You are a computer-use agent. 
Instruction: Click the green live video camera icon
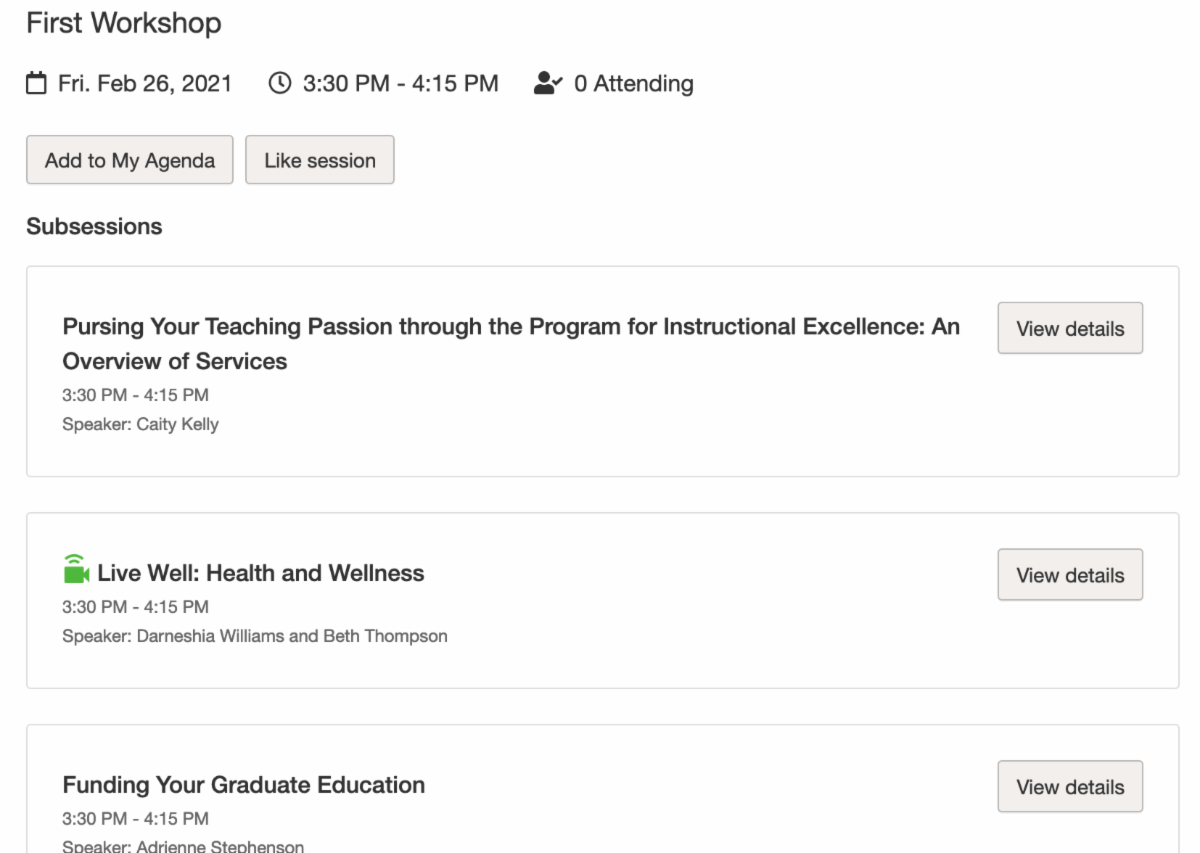76,570
